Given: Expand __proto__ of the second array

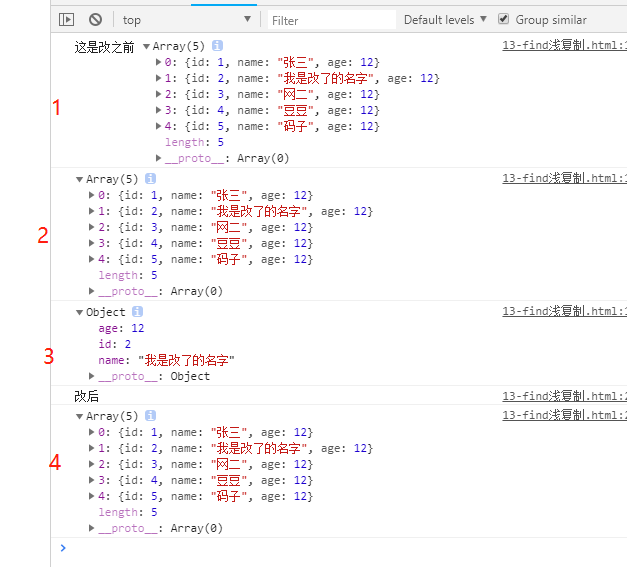Looking at the screenshot, I should [92, 291].
